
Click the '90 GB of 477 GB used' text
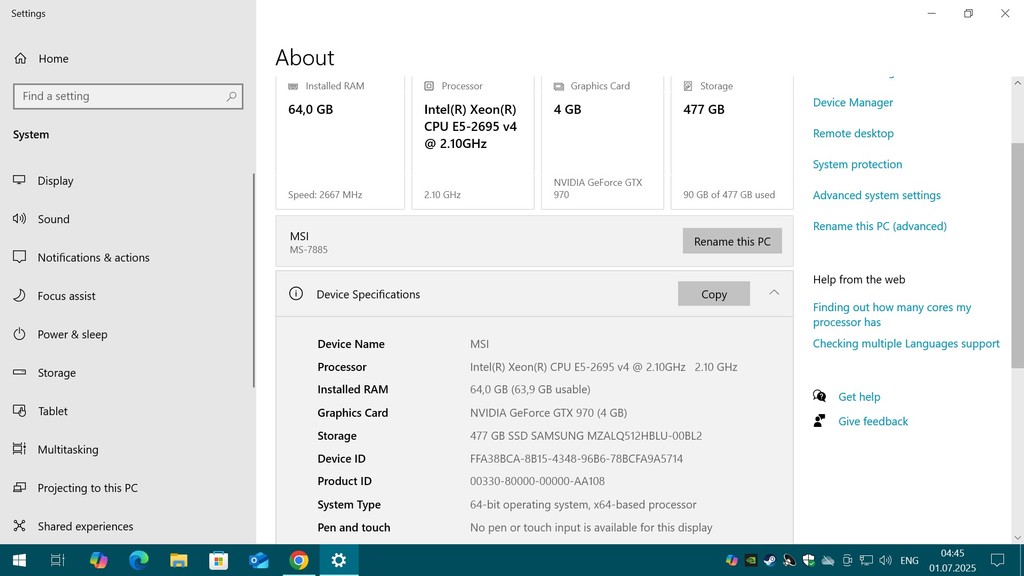tap(729, 195)
